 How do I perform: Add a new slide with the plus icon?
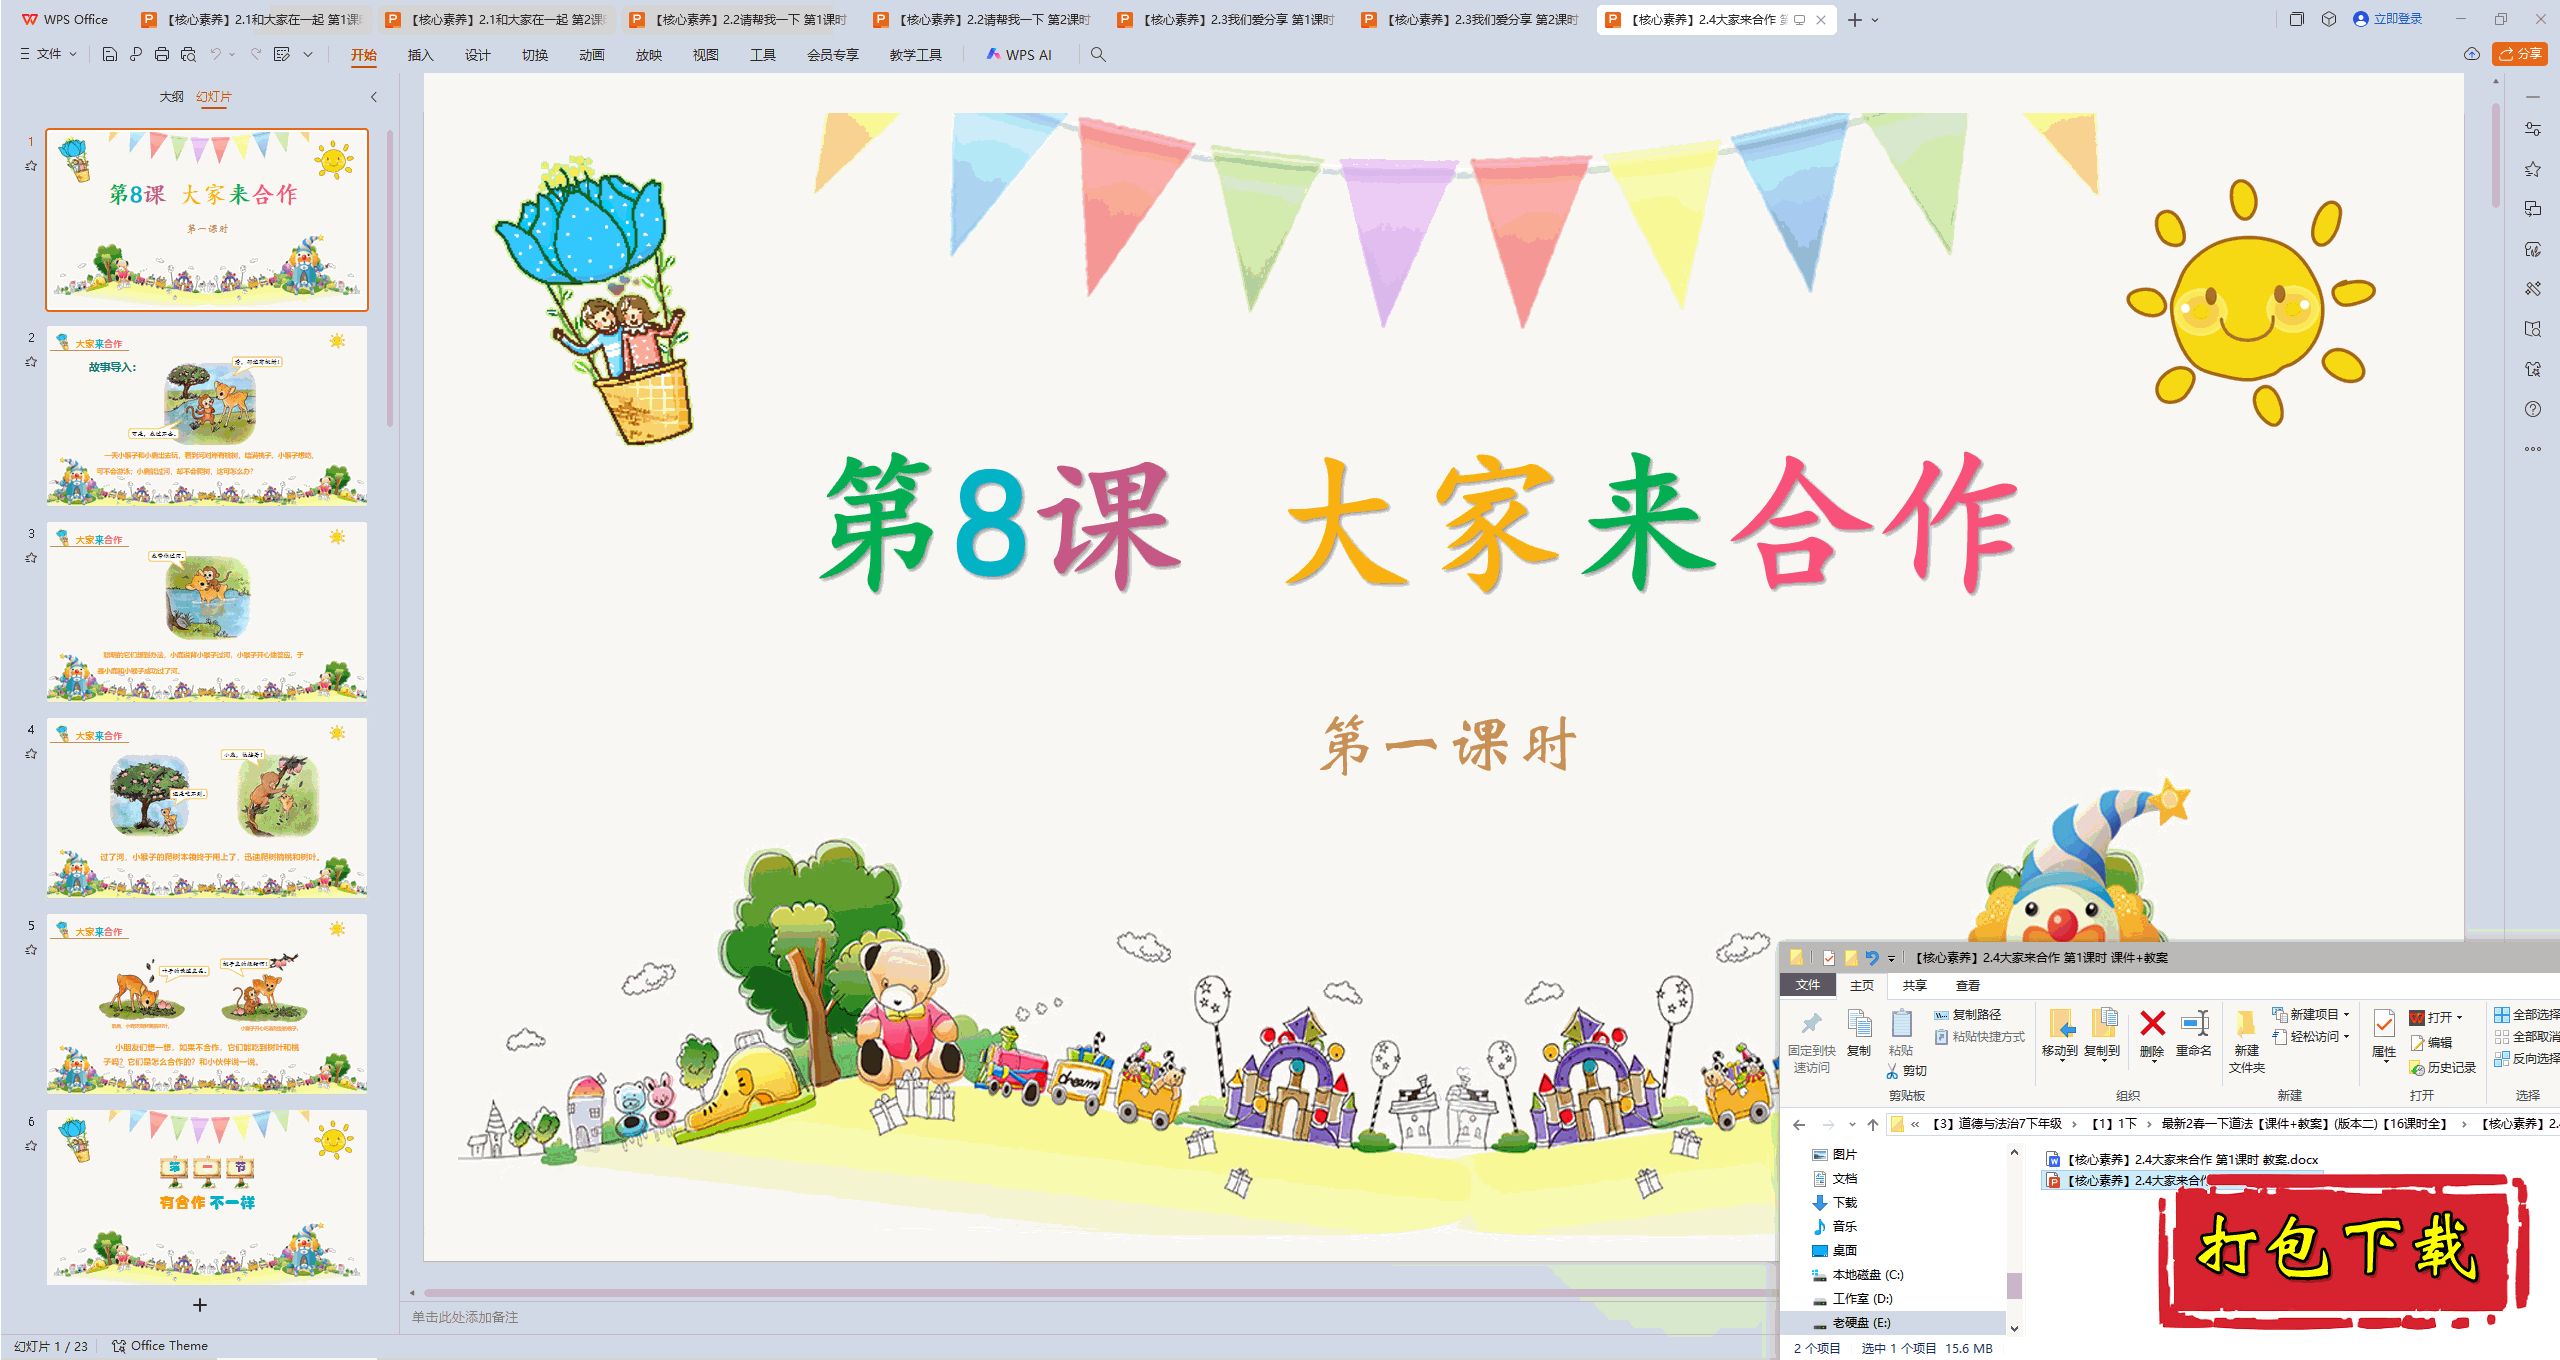pyautogui.click(x=200, y=1305)
